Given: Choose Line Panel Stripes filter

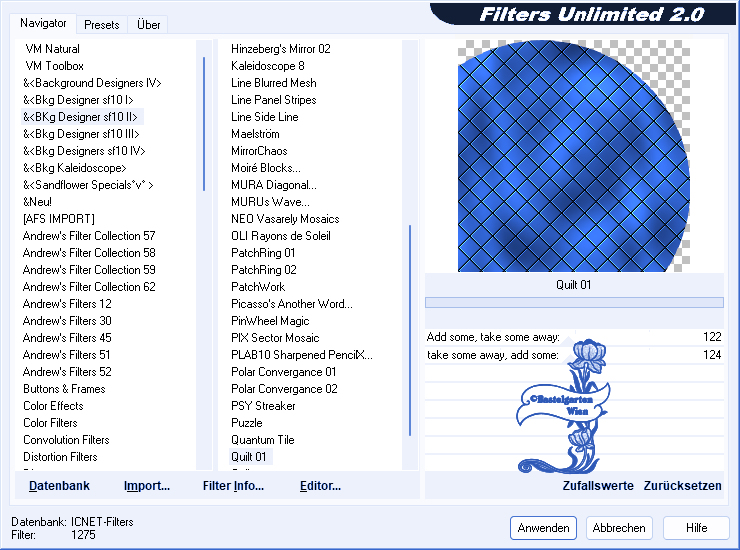Looking at the screenshot, I should point(274,100).
